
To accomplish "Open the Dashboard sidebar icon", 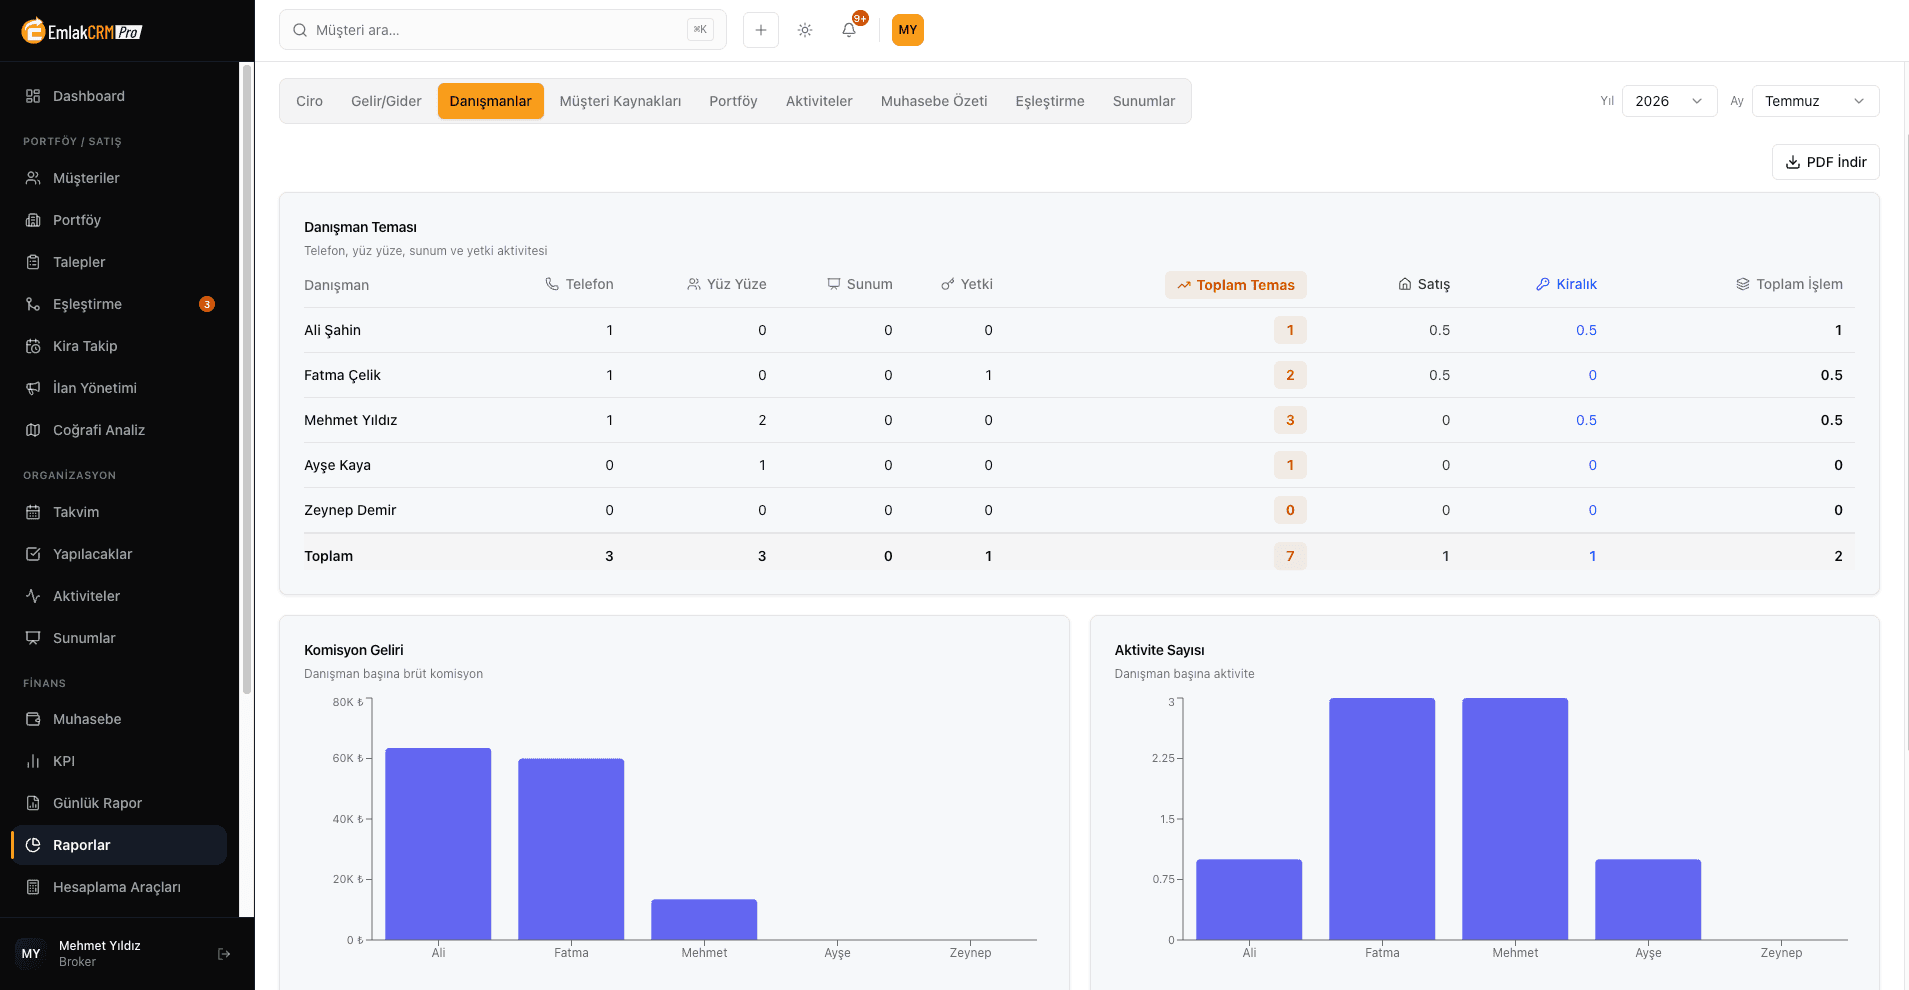I will 33,96.
